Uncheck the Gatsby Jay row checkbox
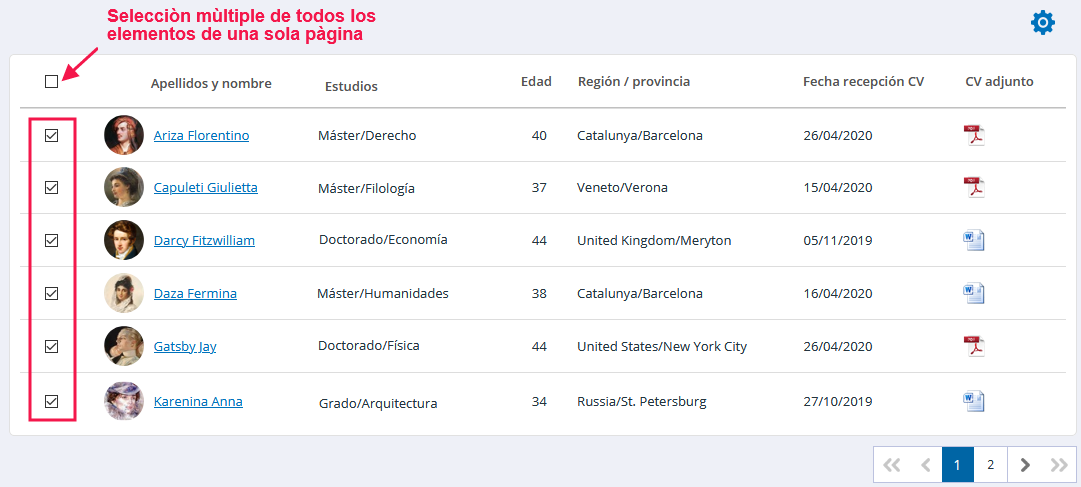 (x=51, y=346)
